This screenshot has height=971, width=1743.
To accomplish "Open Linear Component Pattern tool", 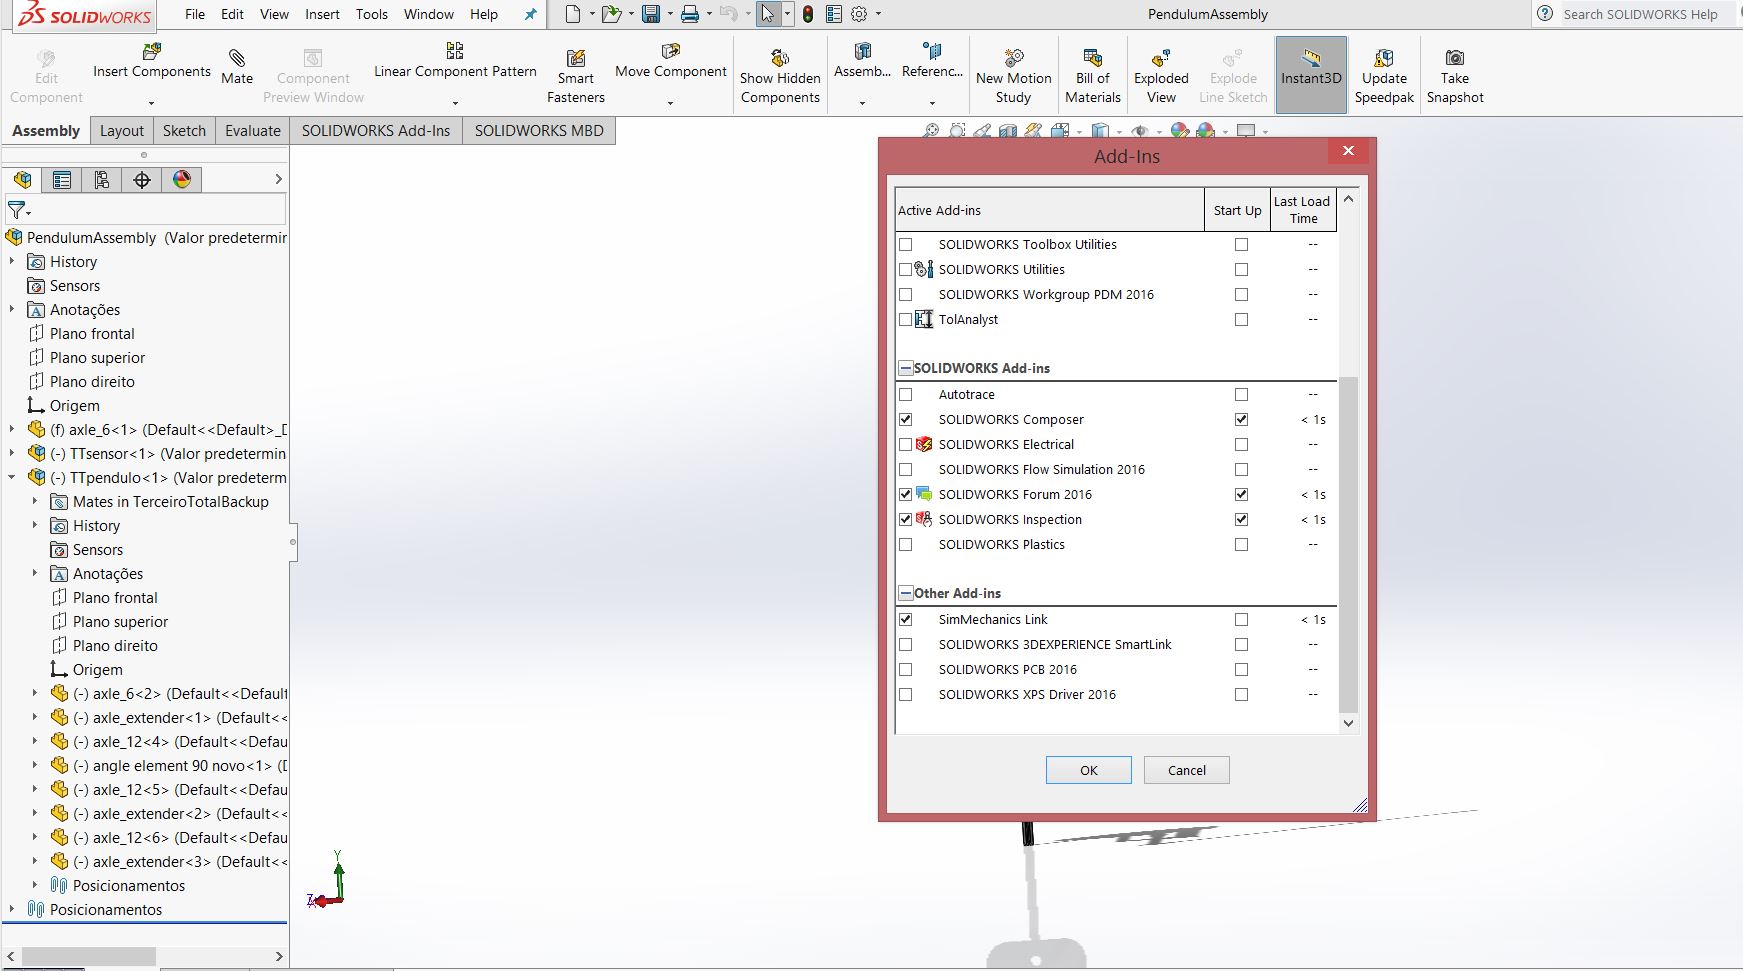I will [x=455, y=62].
